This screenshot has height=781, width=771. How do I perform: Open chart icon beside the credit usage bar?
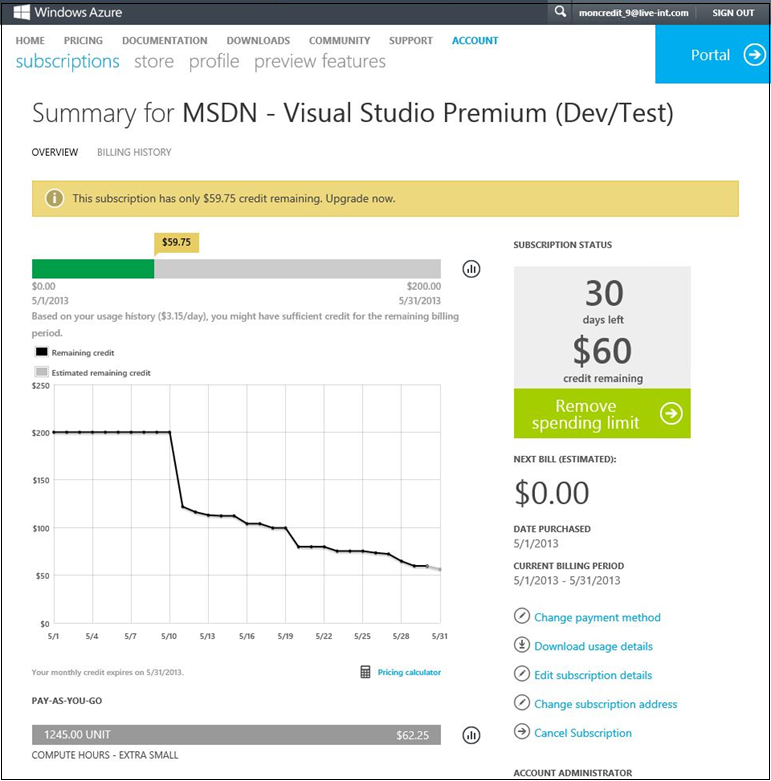coord(471,269)
